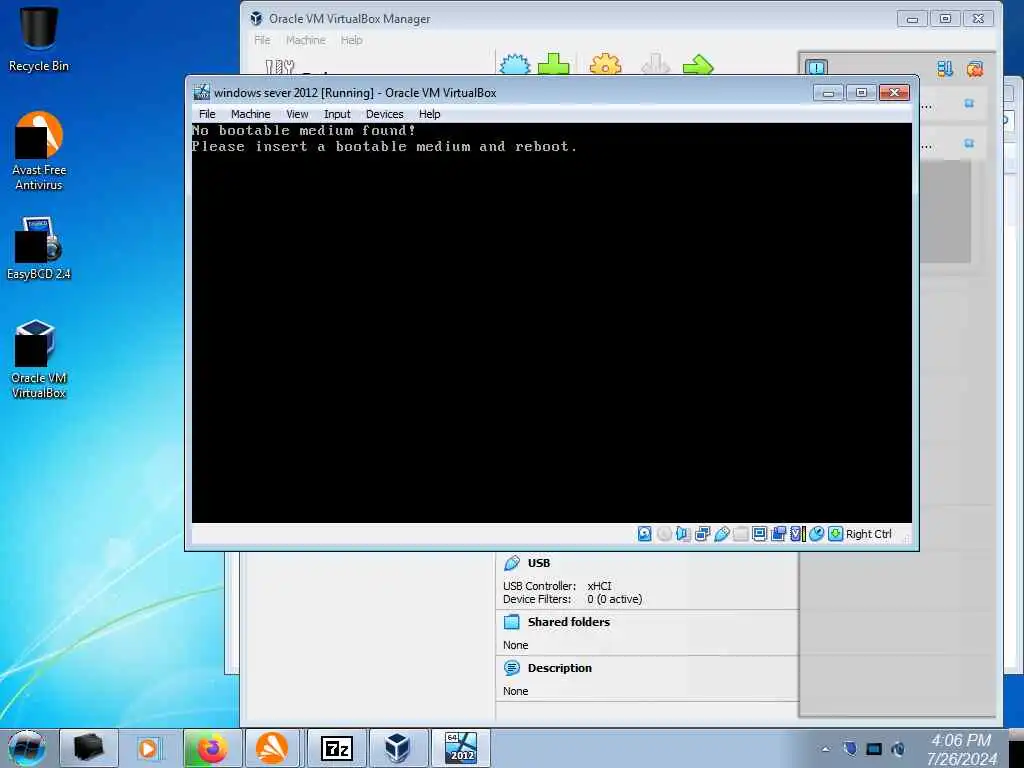This screenshot has height=768, width=1024.
Task: Click the USB Controller xHCI value
Action: pyautogui.click(x=599, y=586)
